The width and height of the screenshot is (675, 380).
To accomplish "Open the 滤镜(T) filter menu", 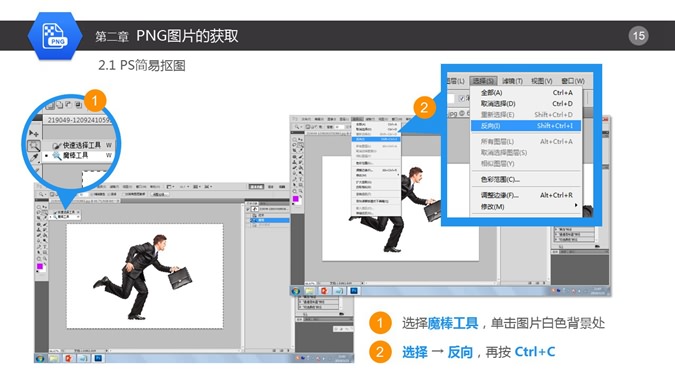I will [x=512, y=81].
